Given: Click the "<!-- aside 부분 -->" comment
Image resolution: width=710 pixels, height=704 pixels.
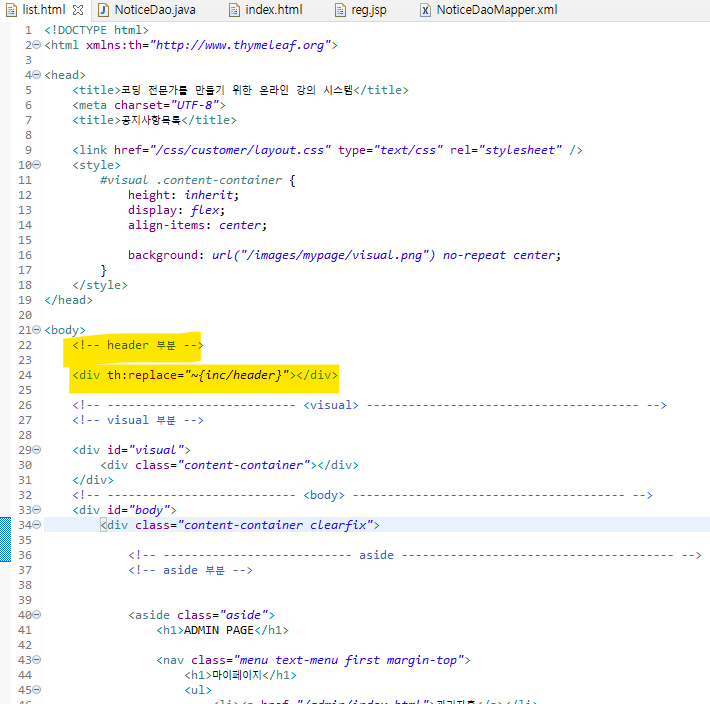Looking at the screenshot, I should point(190,570).
